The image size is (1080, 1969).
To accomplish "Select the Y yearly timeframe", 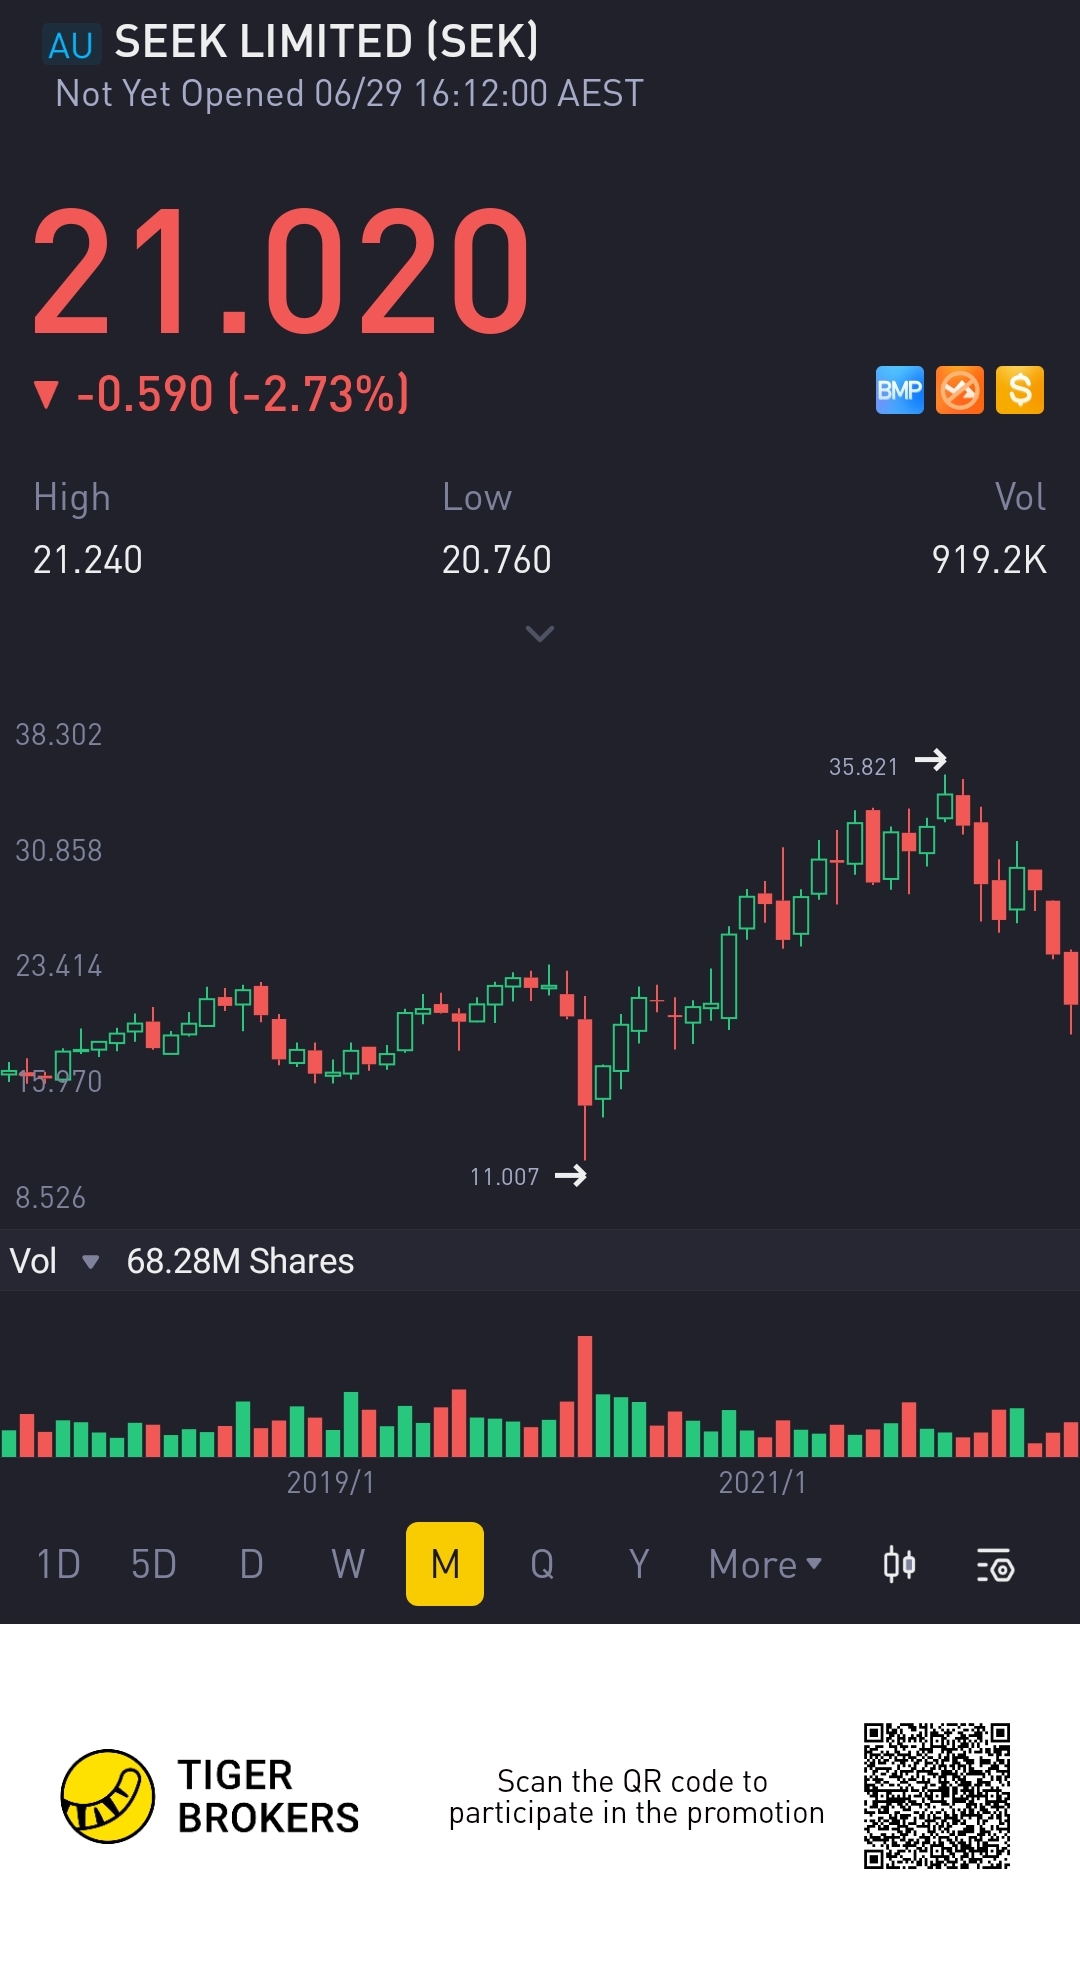I will [639, 1564].
